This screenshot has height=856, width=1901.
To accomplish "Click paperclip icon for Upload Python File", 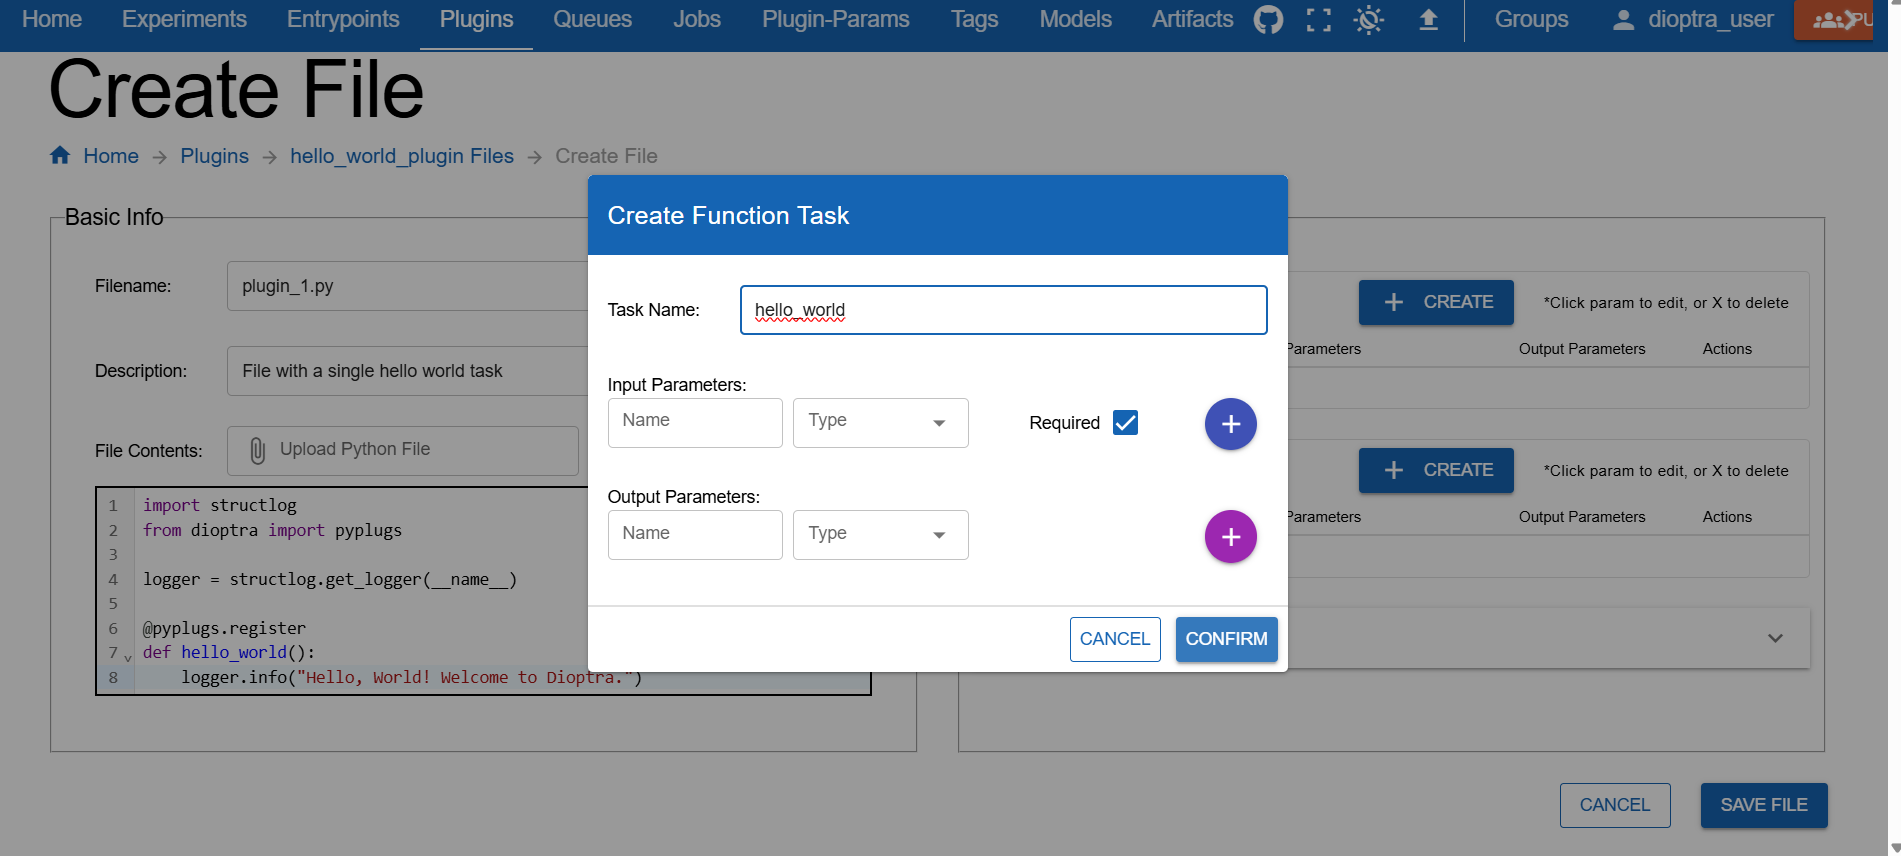I will (258, 451).
